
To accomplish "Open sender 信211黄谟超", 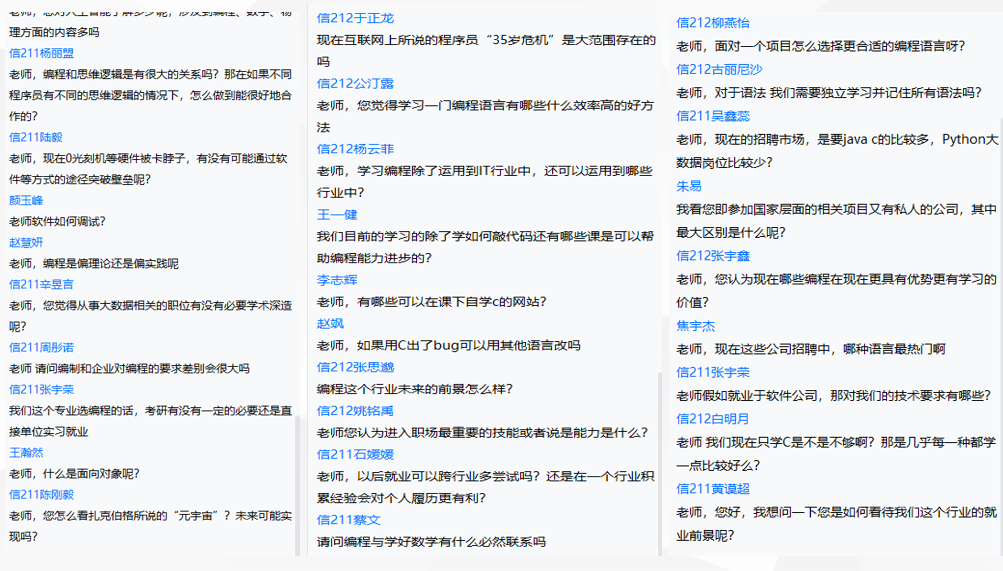I will [x=712, y=488].
